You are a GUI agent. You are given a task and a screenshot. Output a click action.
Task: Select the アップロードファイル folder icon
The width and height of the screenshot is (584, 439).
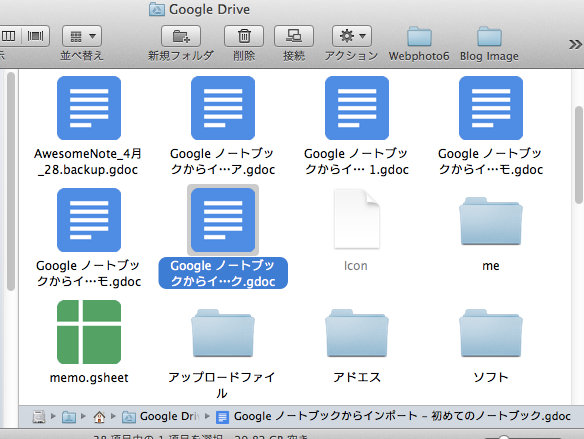click(223, 333)
